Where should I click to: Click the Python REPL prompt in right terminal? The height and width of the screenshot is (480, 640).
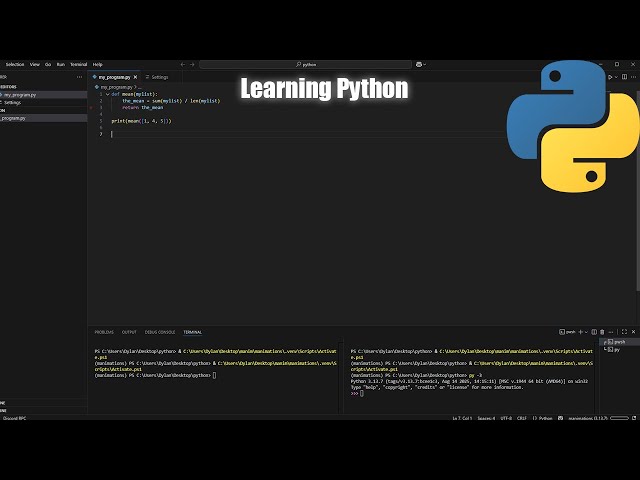357,393
